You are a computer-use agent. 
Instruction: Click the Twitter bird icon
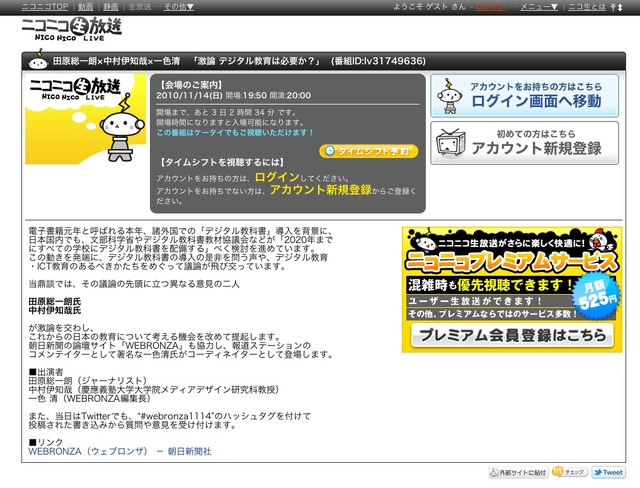pyautogui.click(x=598, y=472)
